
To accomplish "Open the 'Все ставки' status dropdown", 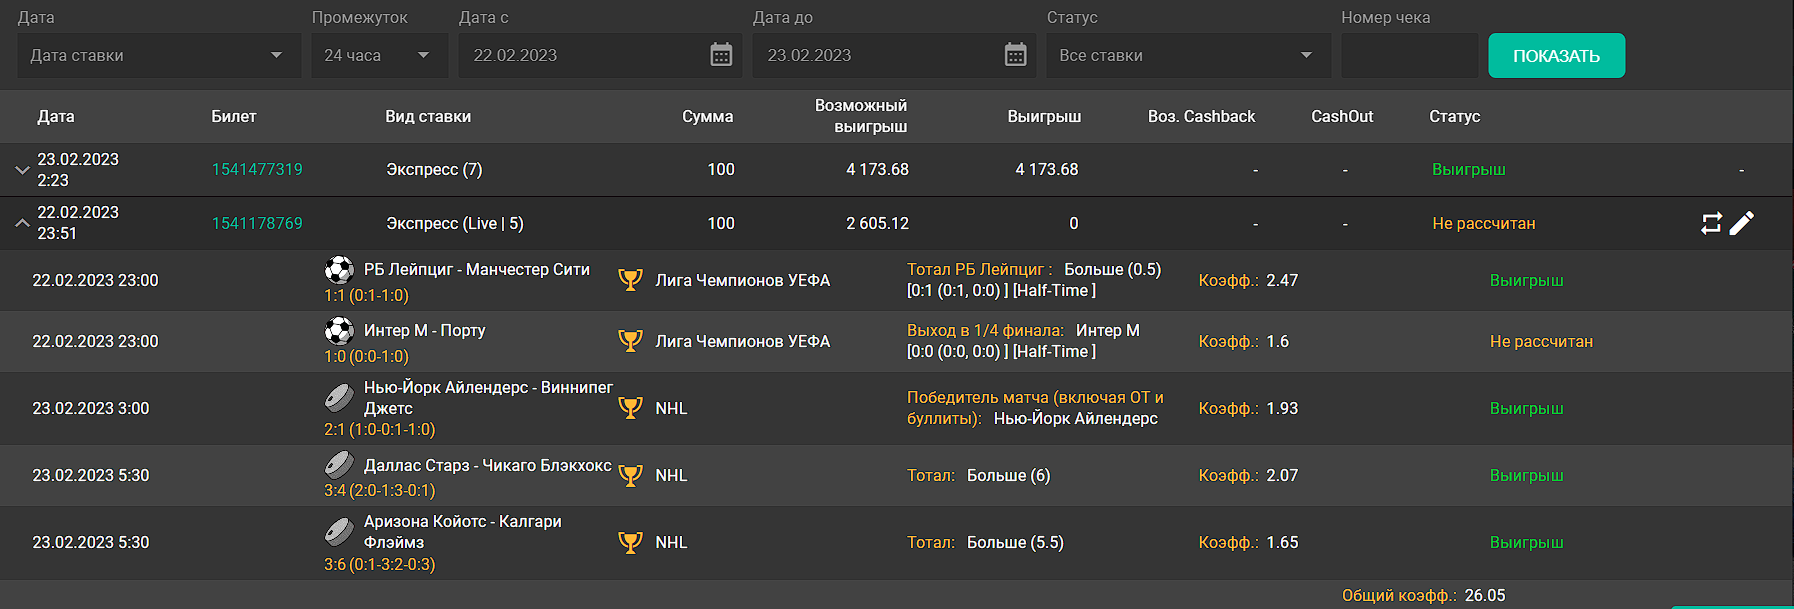I will [x=1187, y=55].
